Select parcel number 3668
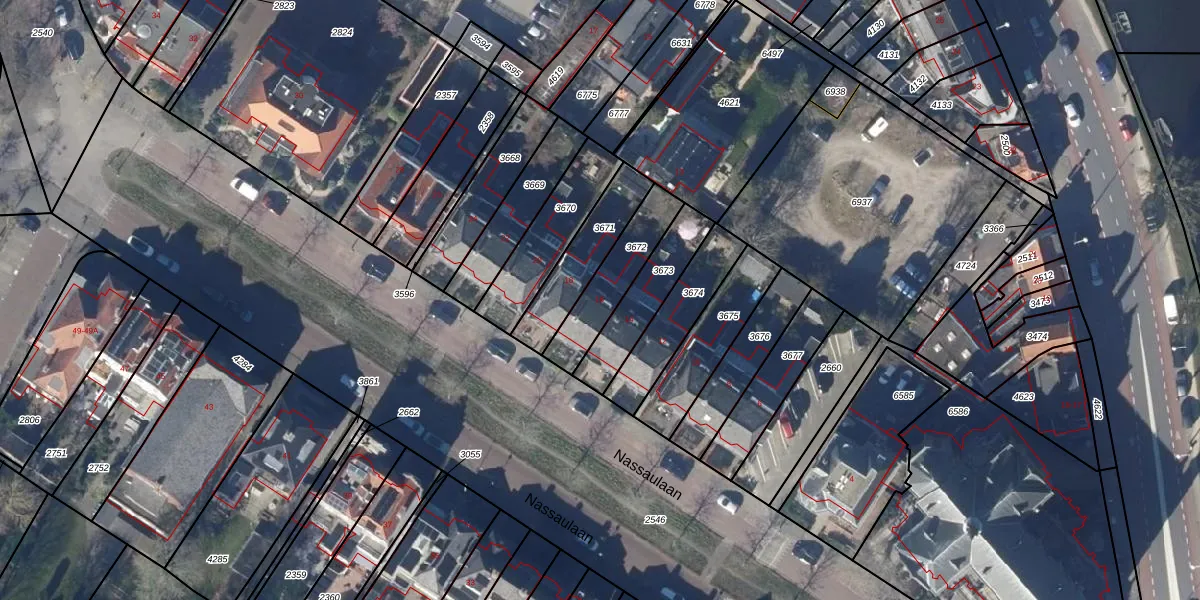Viewport: 1200px width, 600px height. tap(510, 158)
